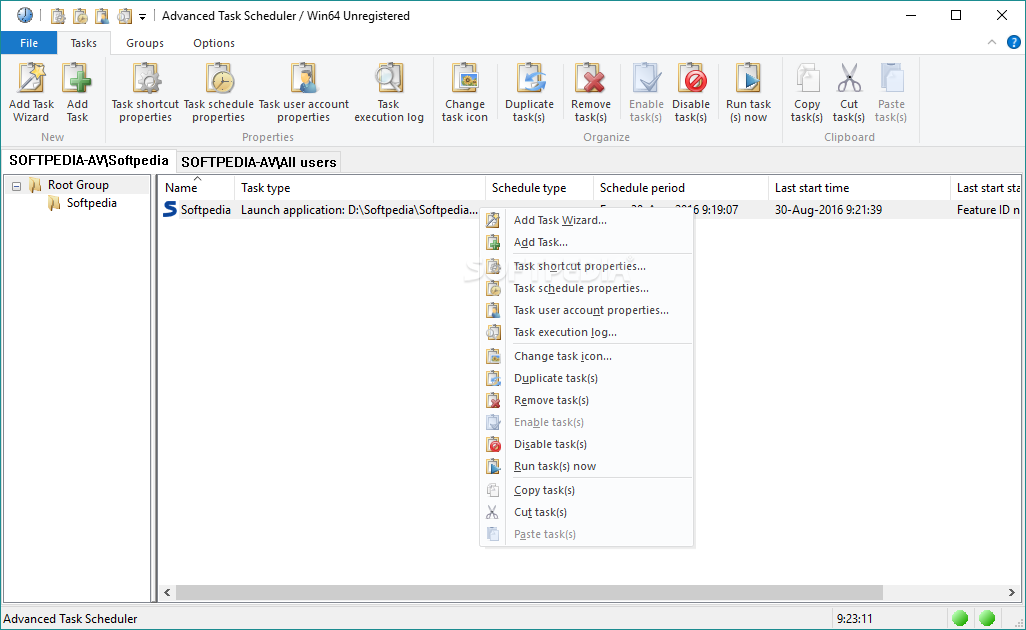The width and height of the screenshot is (1026, 630).
Task: Click Duplicate task(s) in ribbon
Action: pos(529,93)
